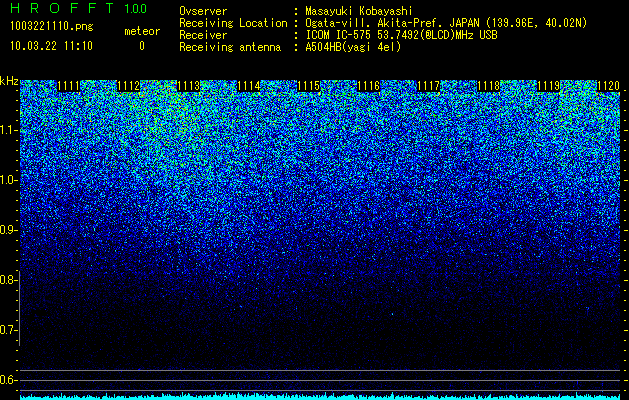The image size is (629, 400).
Task: Click the 1.1 kHz axis label
Action: 9,130
